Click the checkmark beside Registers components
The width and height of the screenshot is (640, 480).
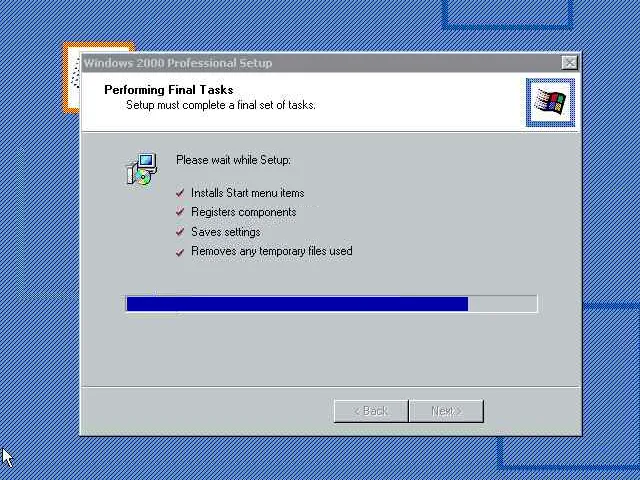click(180, 212)
